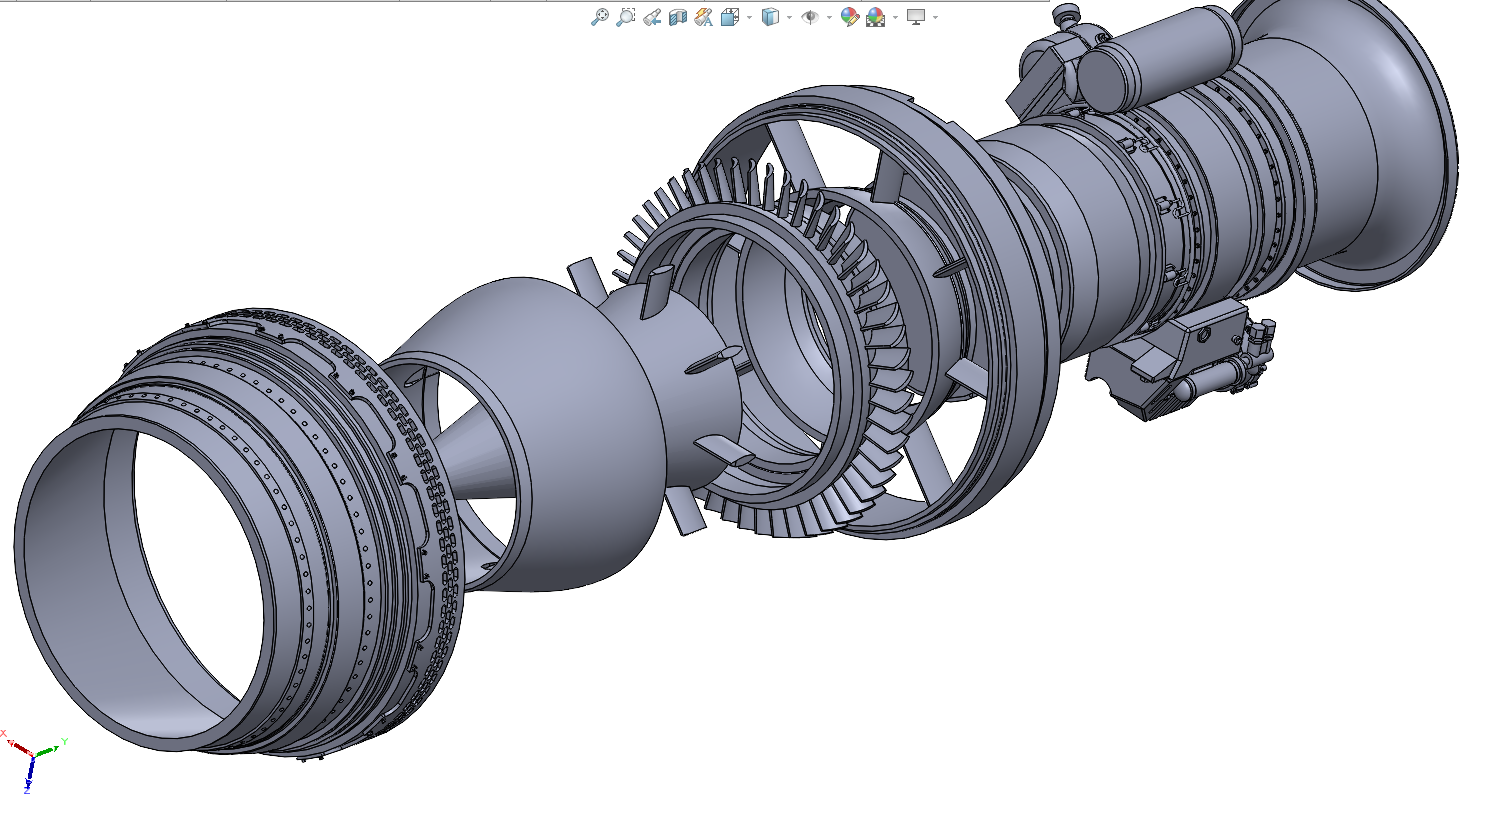The width and height of the screenshot is (1492, 815).
Task: Toggle the Hide/Show Items eye icon
Action: (810, 17)
